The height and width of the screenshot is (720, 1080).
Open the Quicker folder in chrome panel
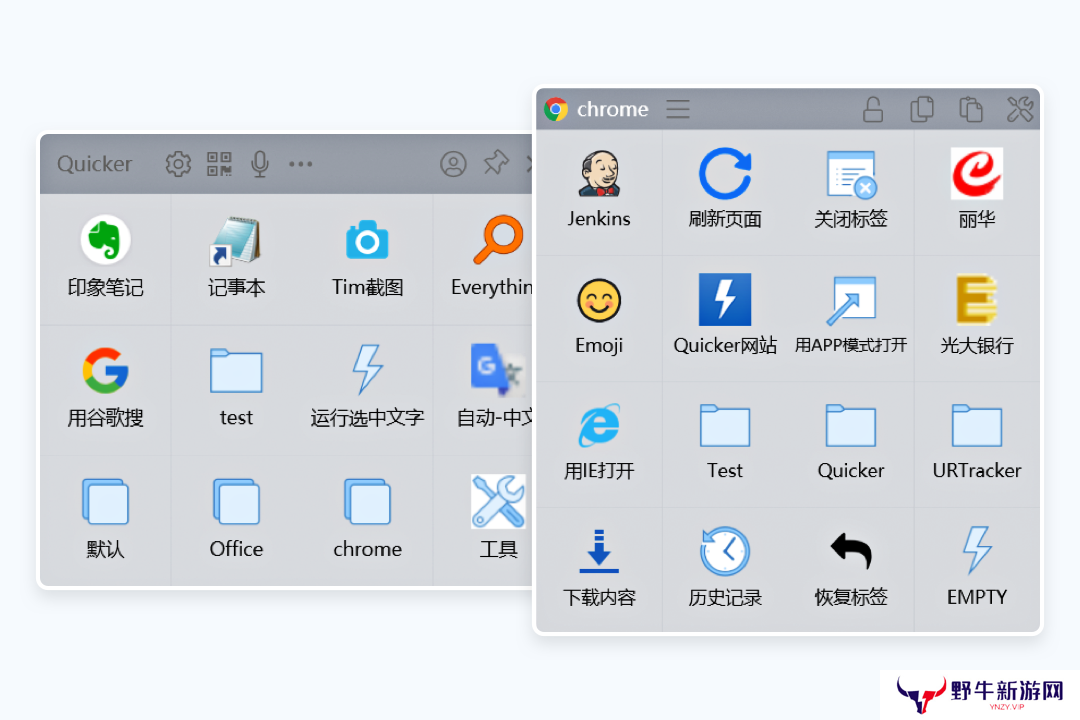pyautogui.click(x=851, y=444)
